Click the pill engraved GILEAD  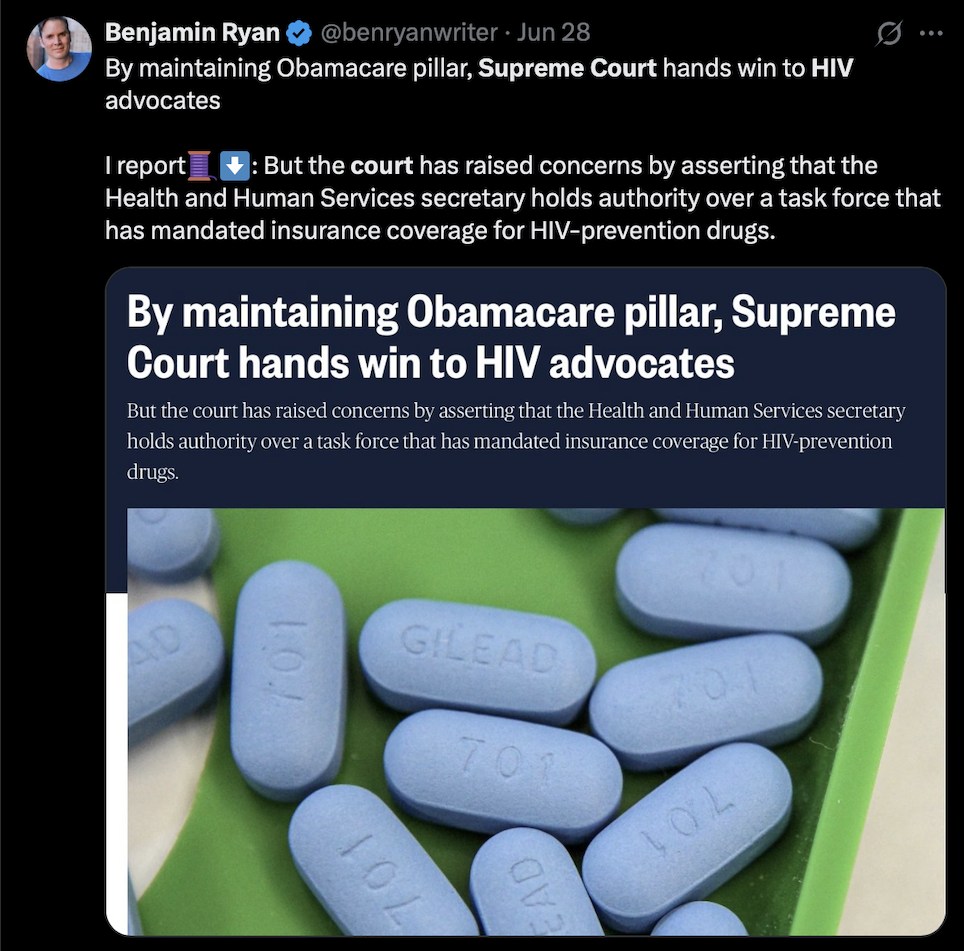[x=478, y=658]
